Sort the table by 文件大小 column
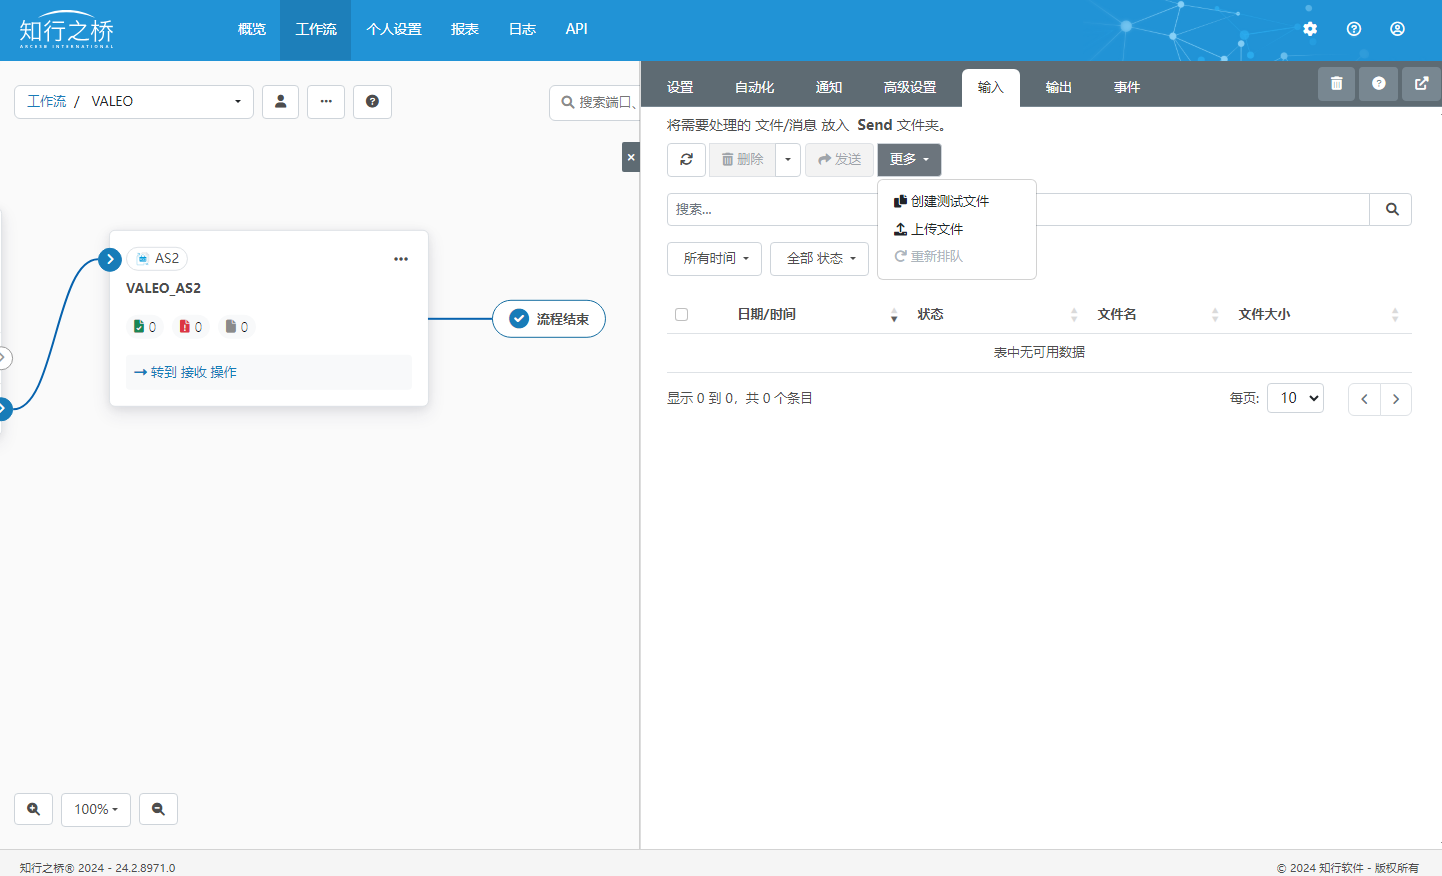 pyautogui.click(x=1318, y=314)
